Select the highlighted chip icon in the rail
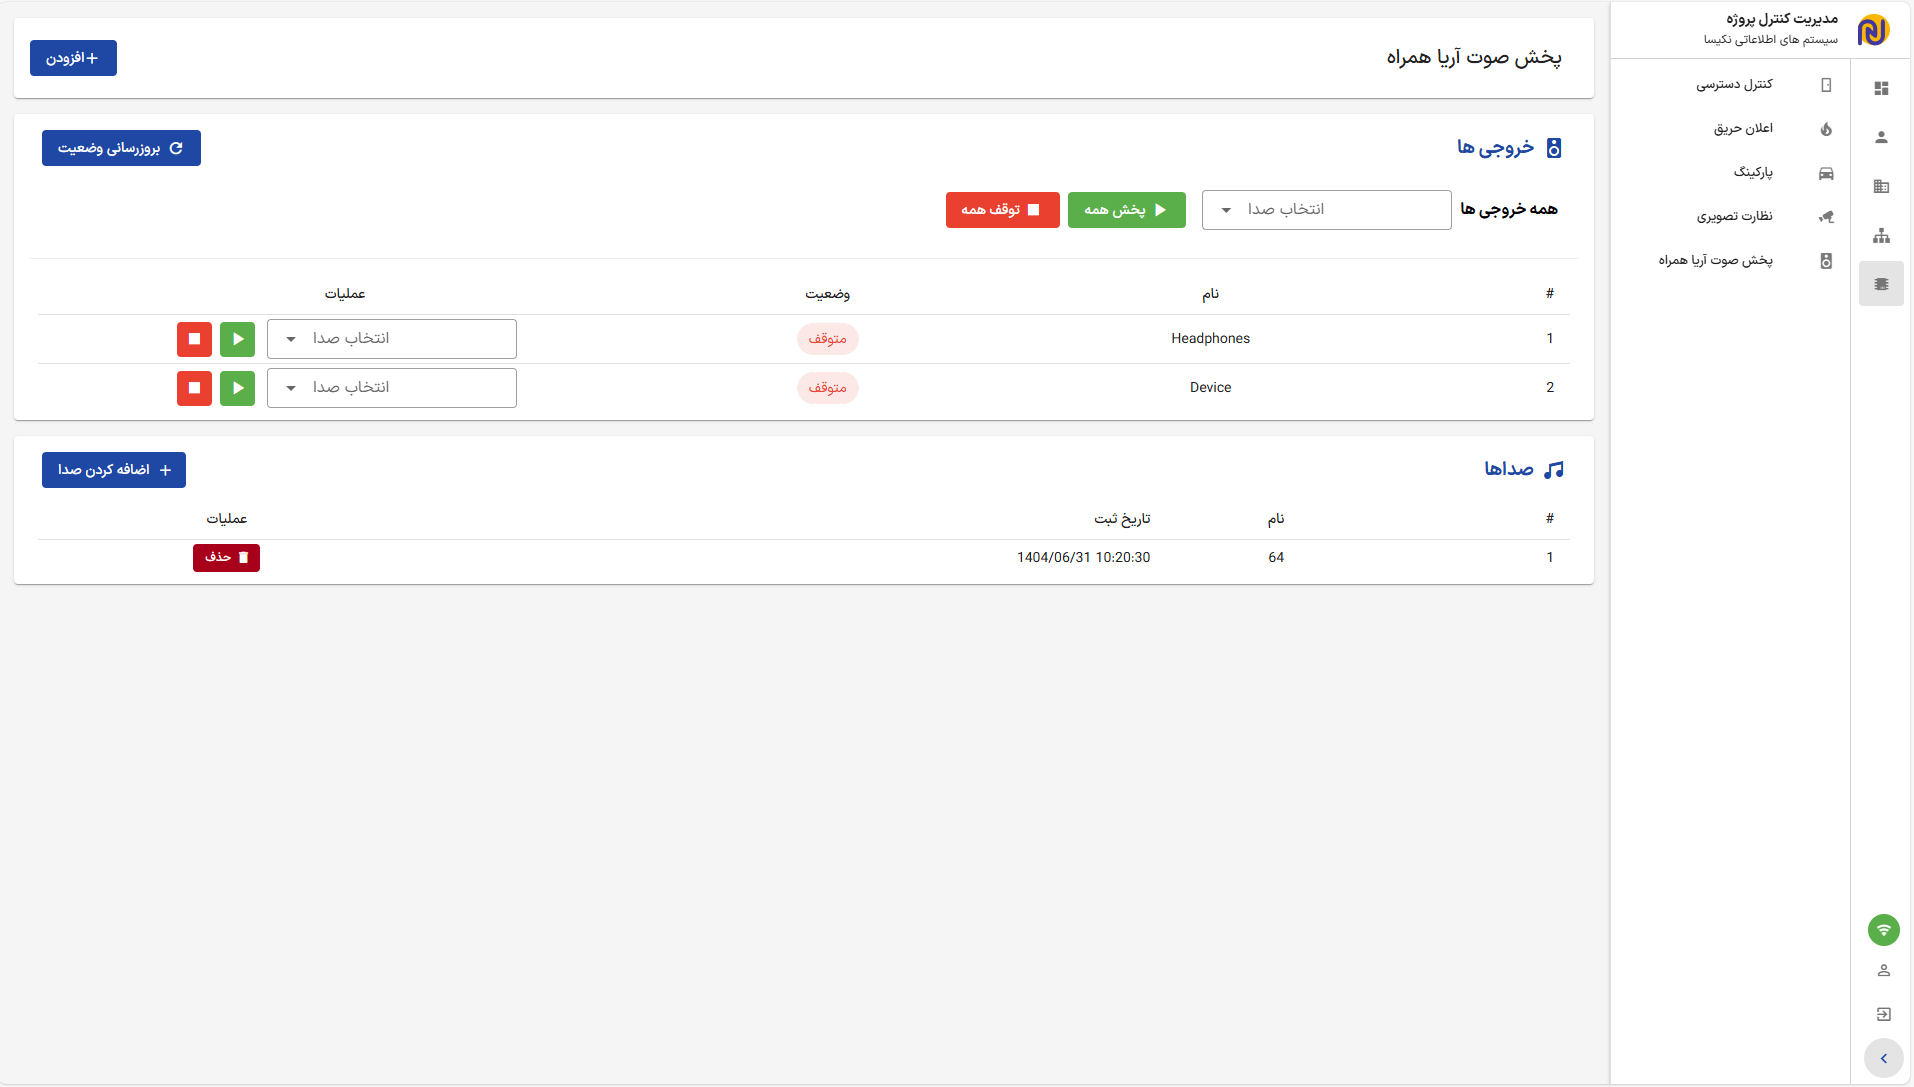Image resolution: width=1914 pixels, height=1087 pixels. click(x=1881, y=284)
